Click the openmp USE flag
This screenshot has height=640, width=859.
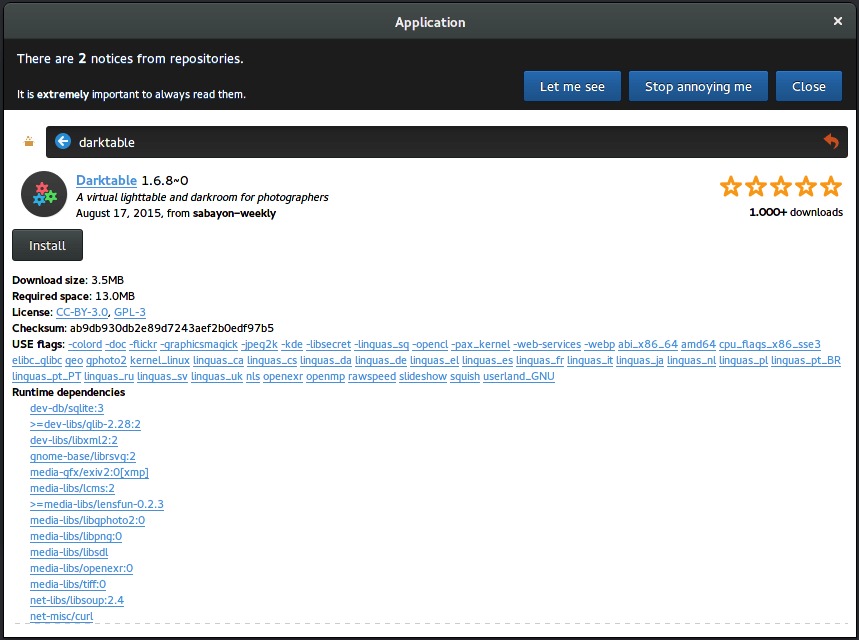325,376
